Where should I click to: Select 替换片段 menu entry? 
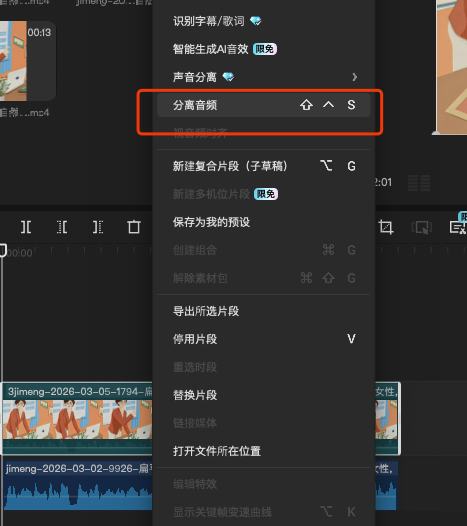pyautogui.click(x=263, y=395)
